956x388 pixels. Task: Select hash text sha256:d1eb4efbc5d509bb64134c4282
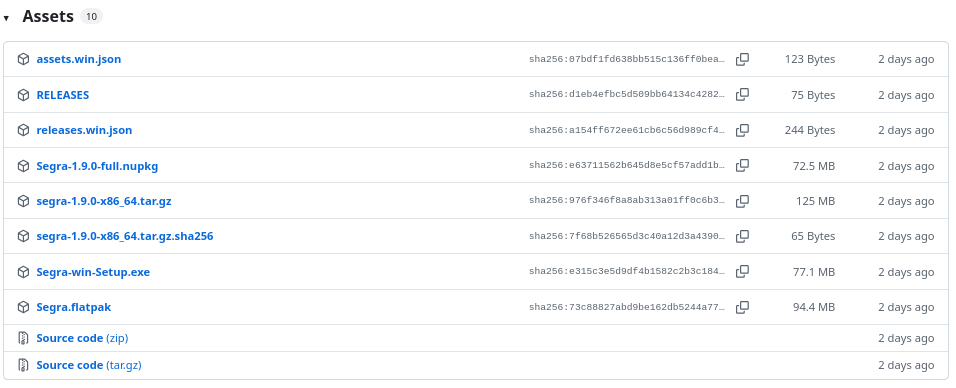coord(627,95)
